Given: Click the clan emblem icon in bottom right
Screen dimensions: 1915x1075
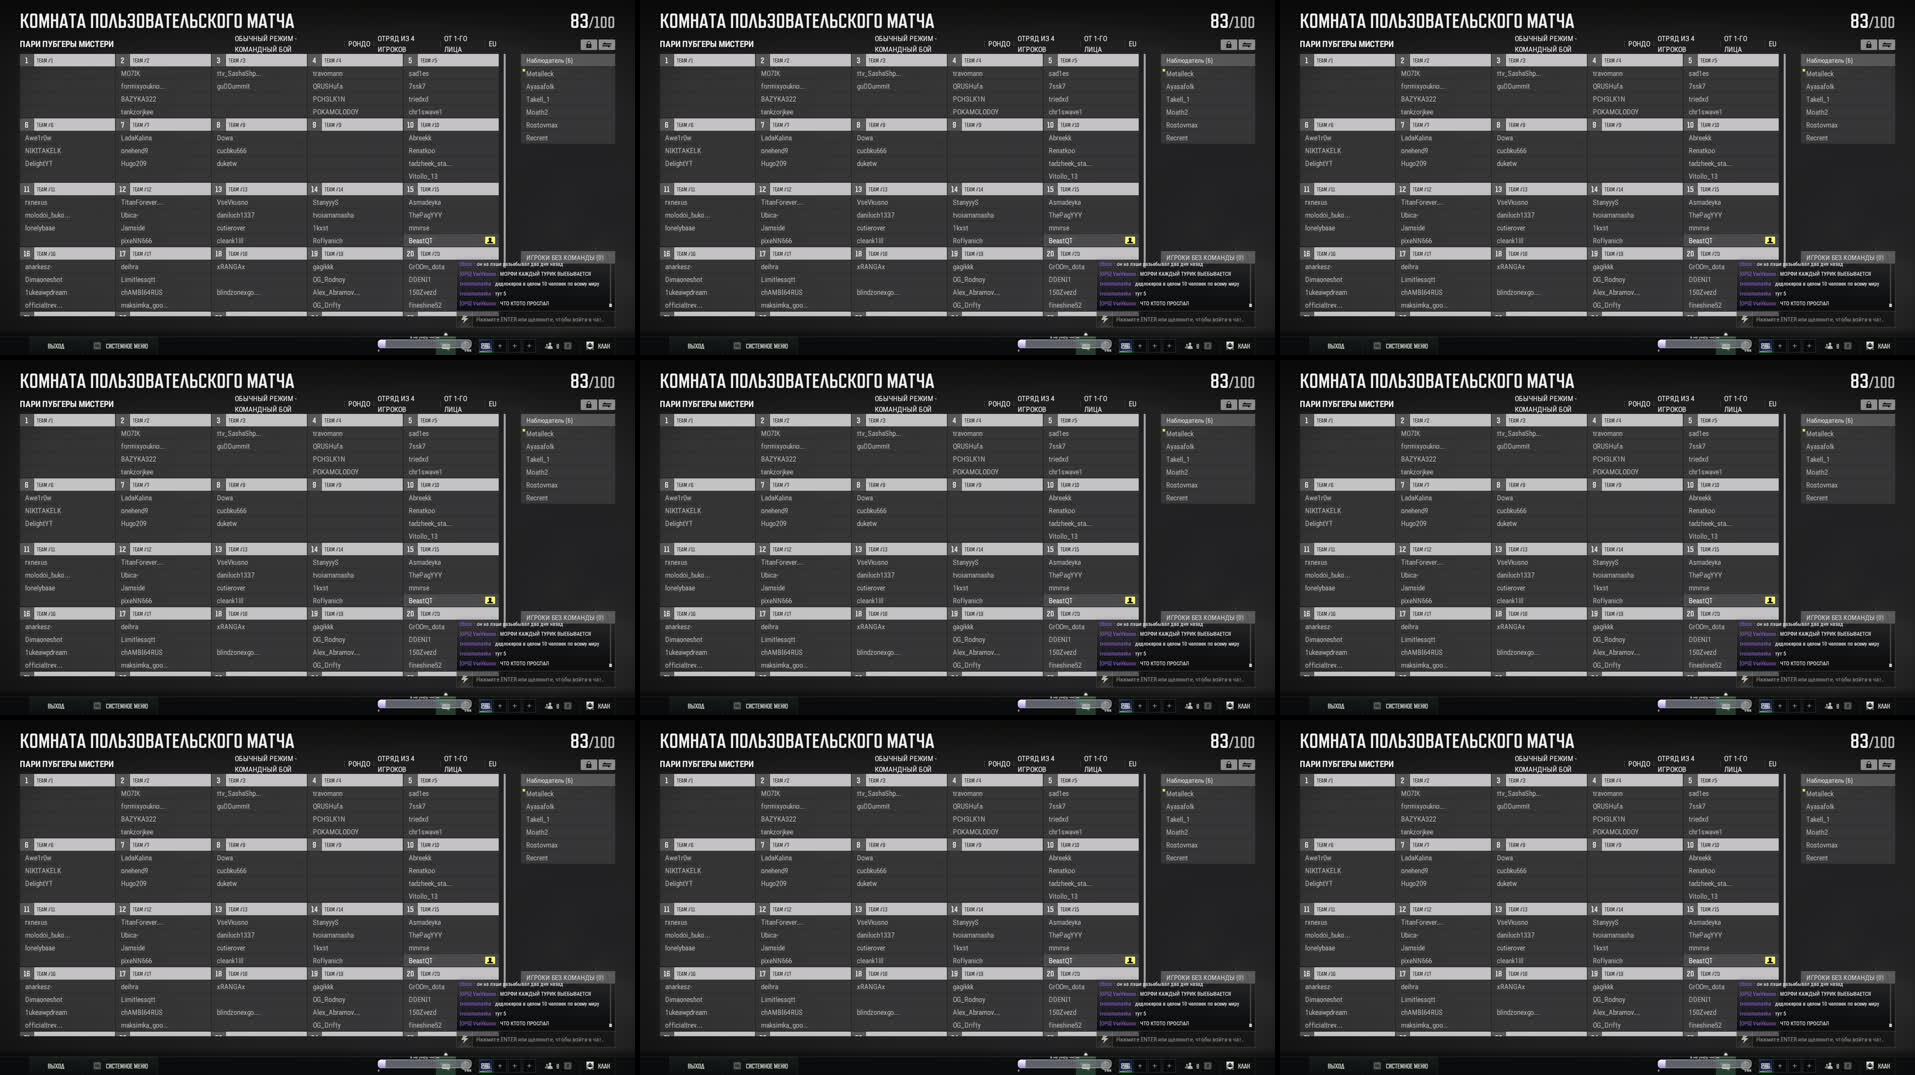Looking at the screenshot, I should click(590, 346).
